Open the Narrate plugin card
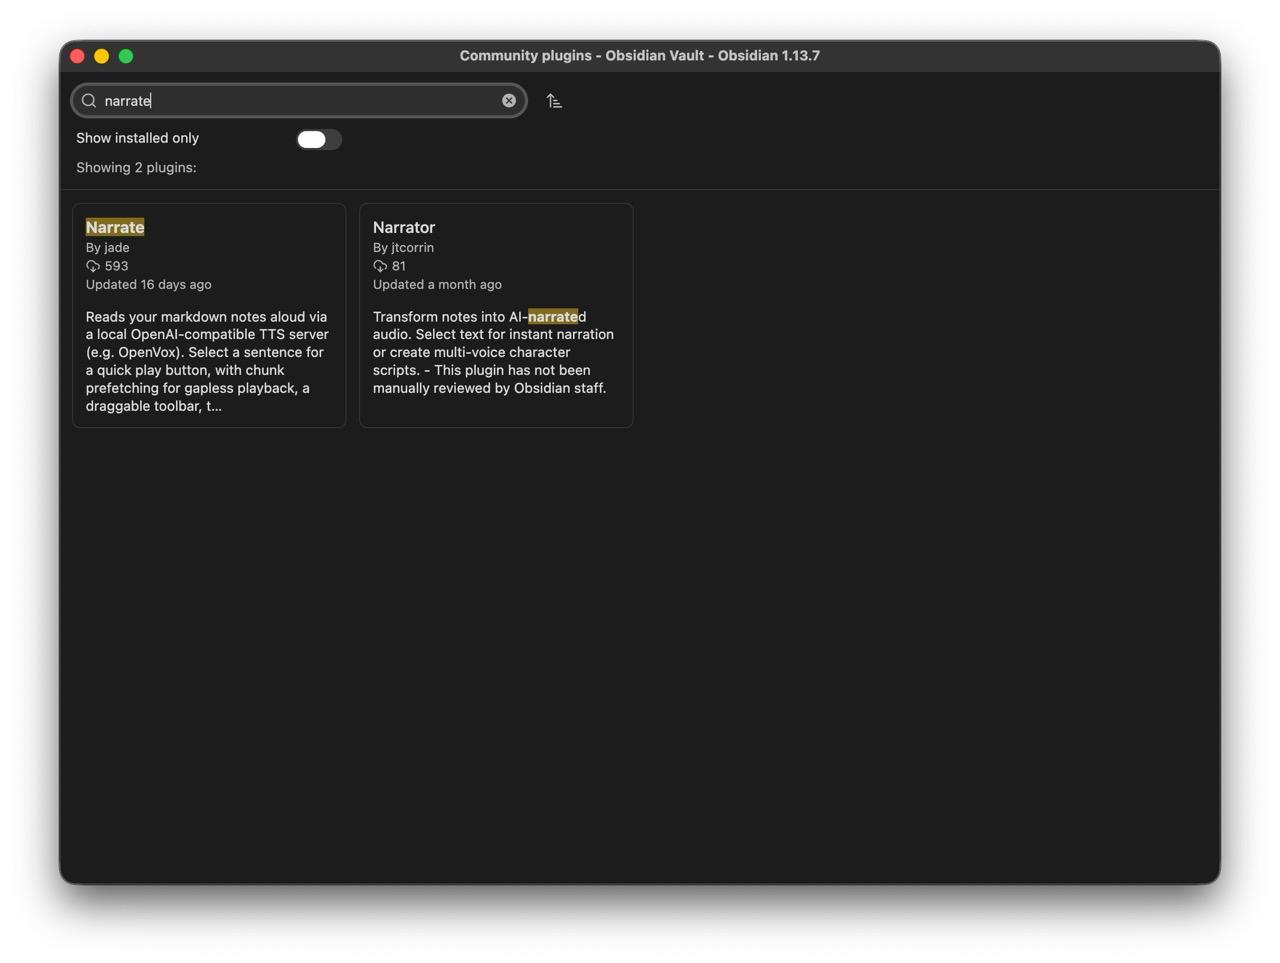 [x=209, y=316]
